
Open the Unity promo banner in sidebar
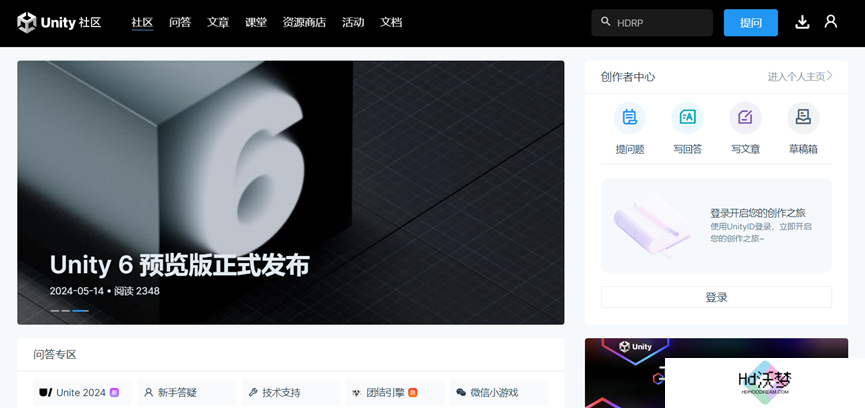(716, 373)
